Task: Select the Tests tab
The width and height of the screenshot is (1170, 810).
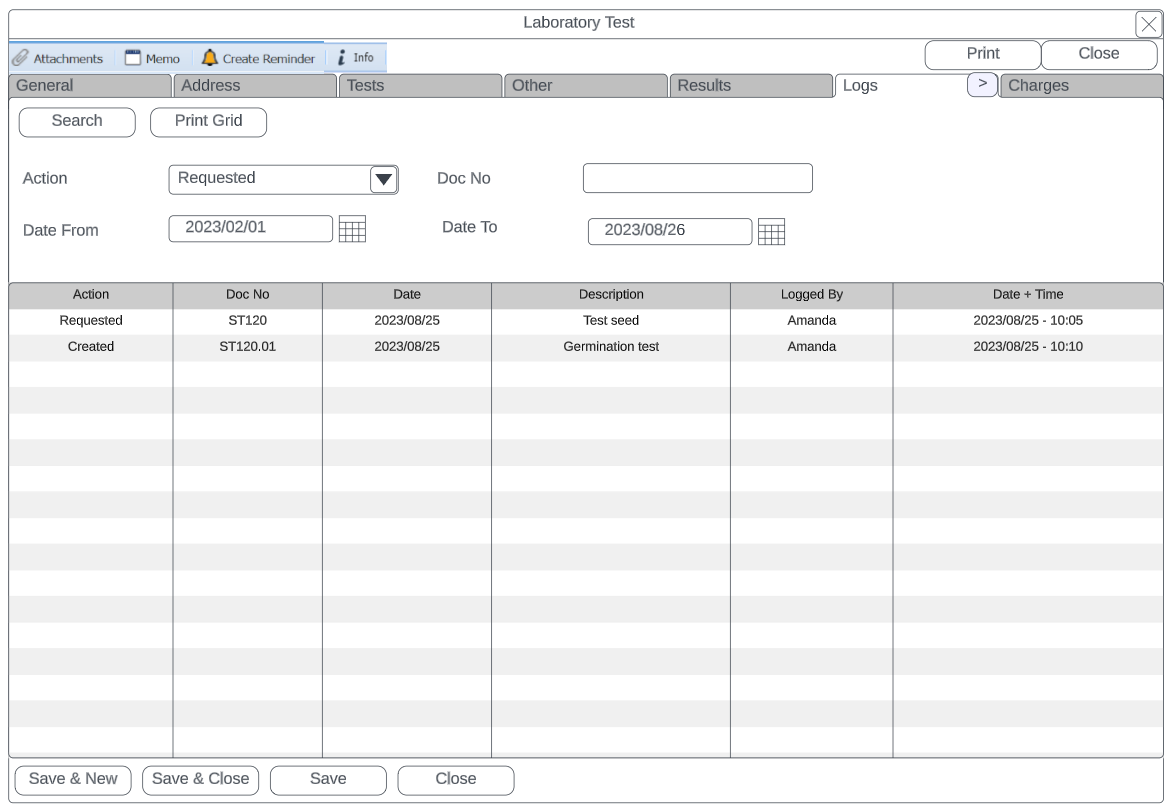Action: click(420, 86)
